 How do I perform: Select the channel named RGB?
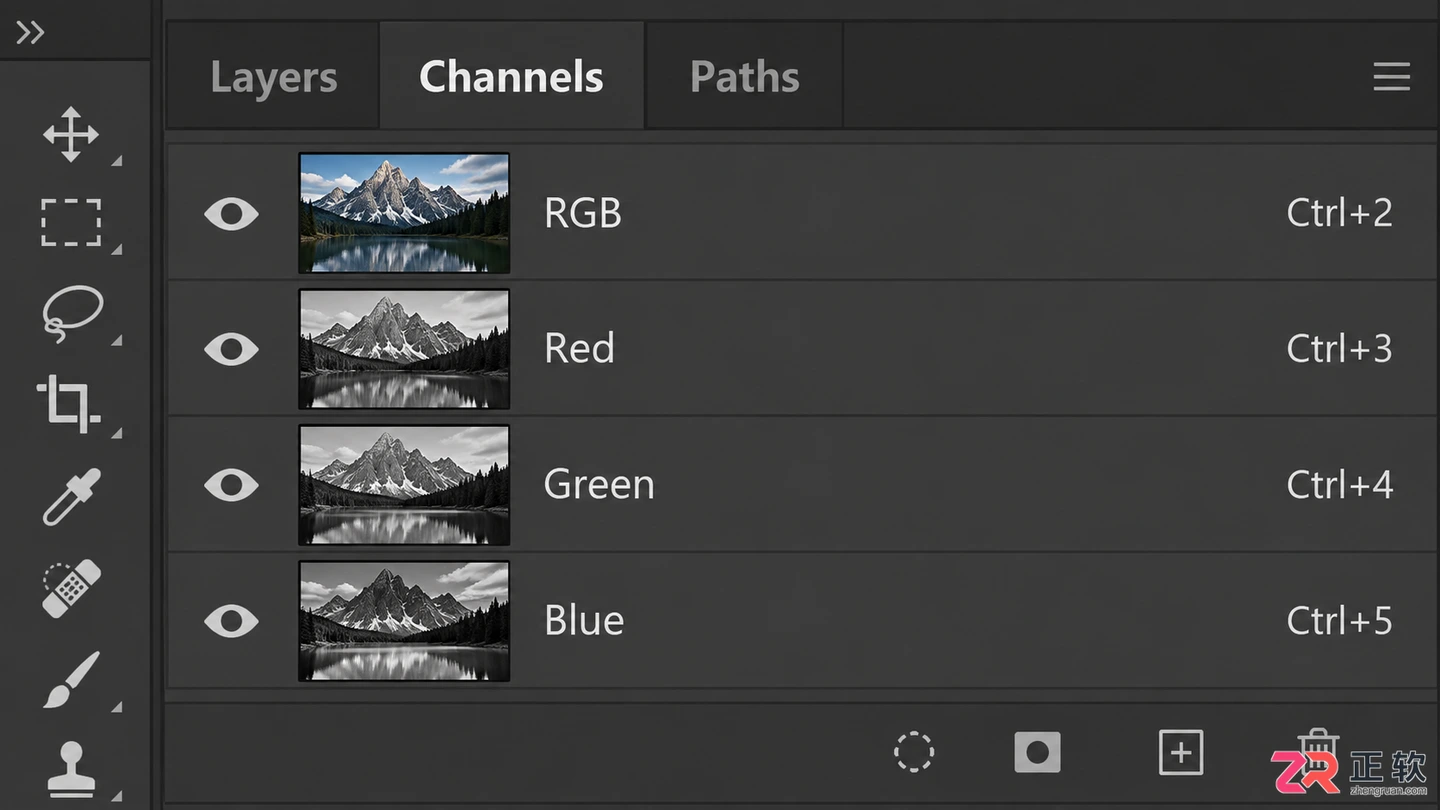point(801,213)
